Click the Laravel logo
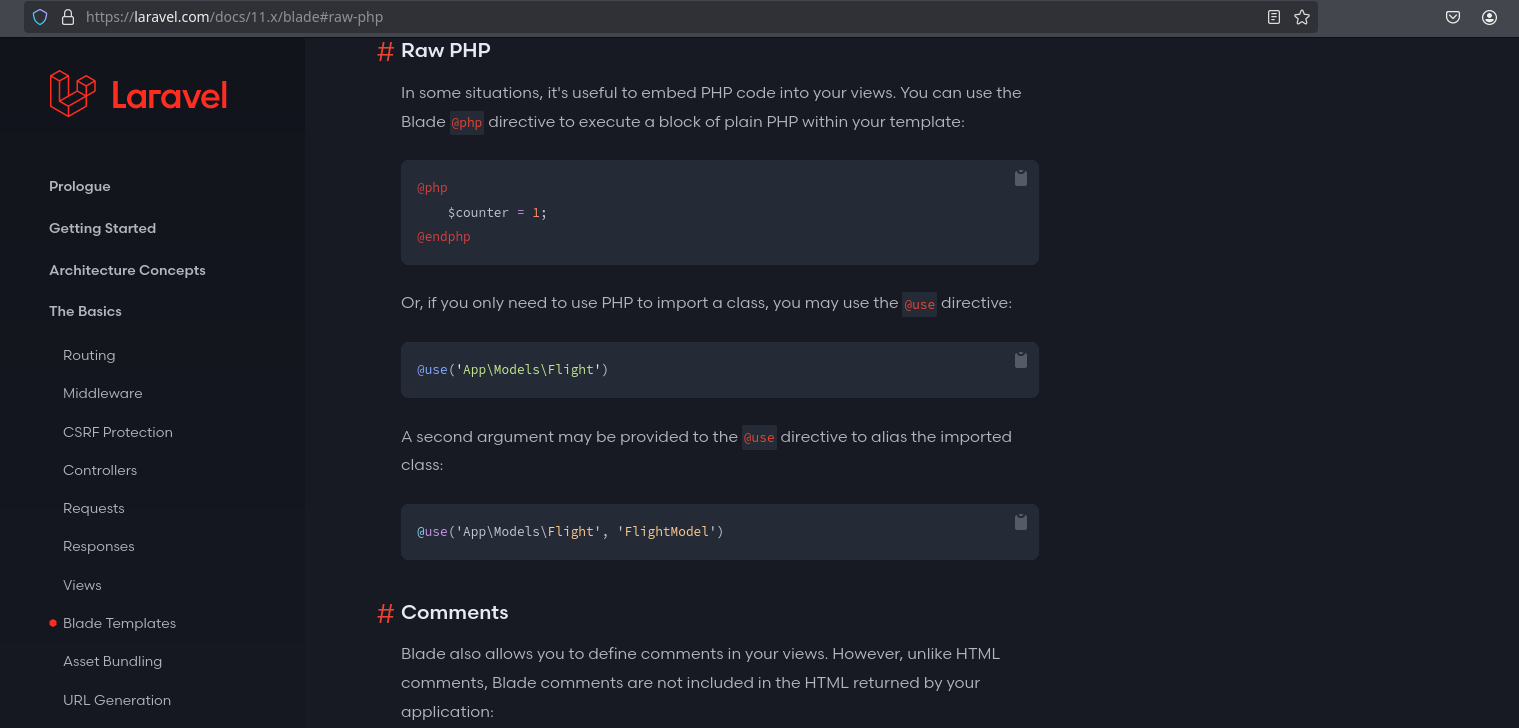Screen dimensions: 1519x728 [138, 94]
